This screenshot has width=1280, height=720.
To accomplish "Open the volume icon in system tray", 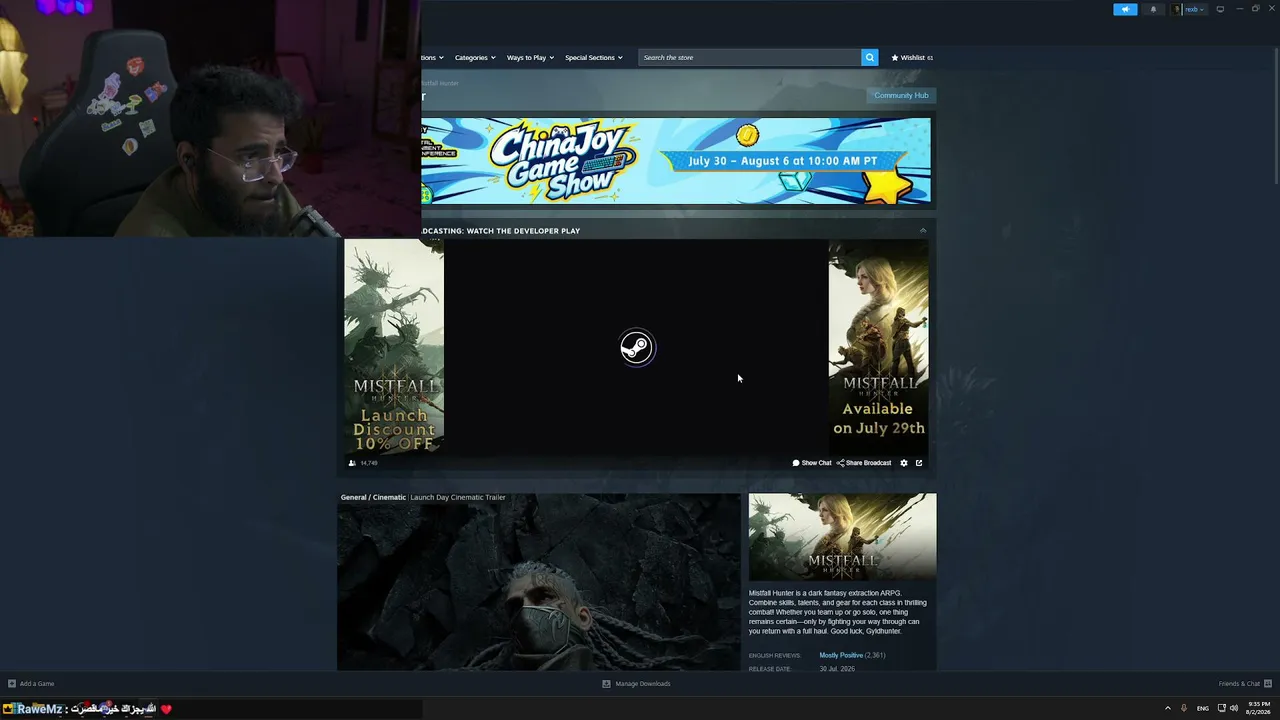I will coord(1234,708).
